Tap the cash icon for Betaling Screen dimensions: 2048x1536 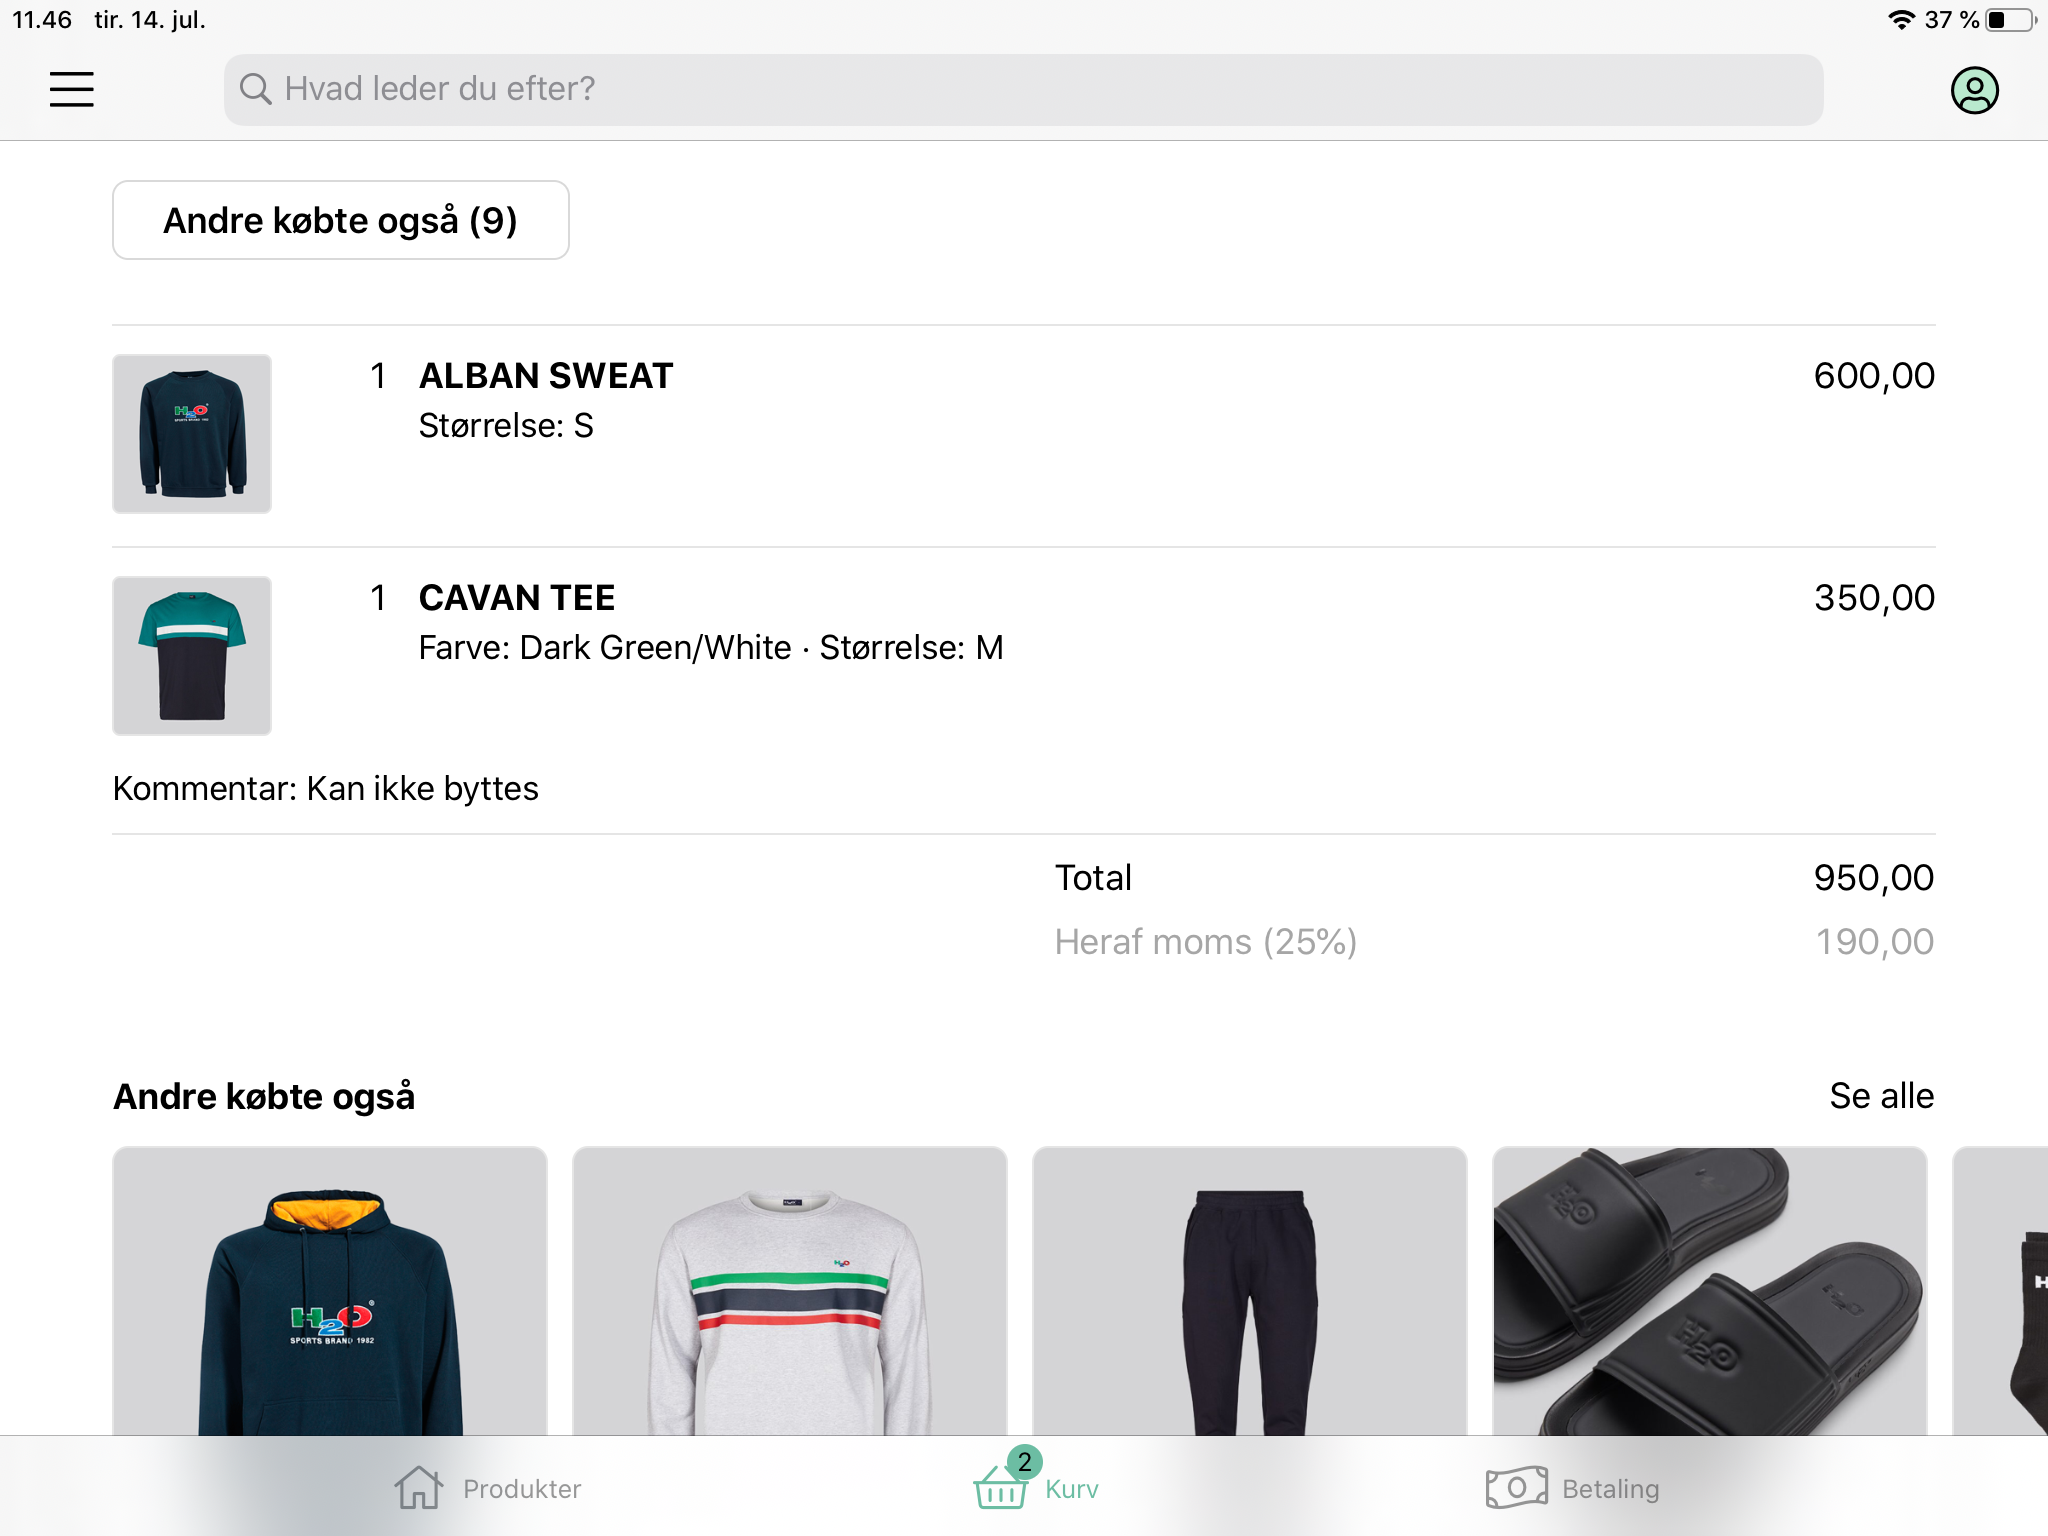point(1516,1488)
